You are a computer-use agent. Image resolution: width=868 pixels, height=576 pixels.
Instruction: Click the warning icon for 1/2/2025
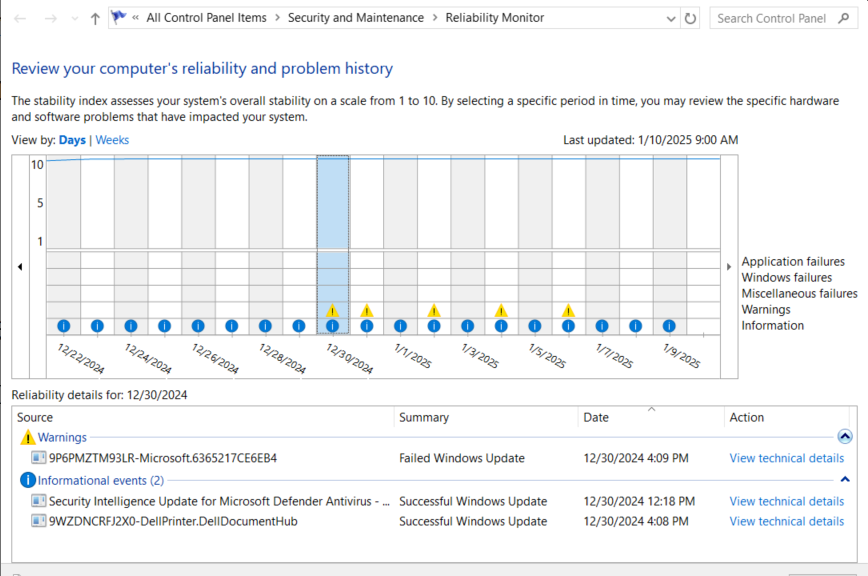click(x=434, y=310)
